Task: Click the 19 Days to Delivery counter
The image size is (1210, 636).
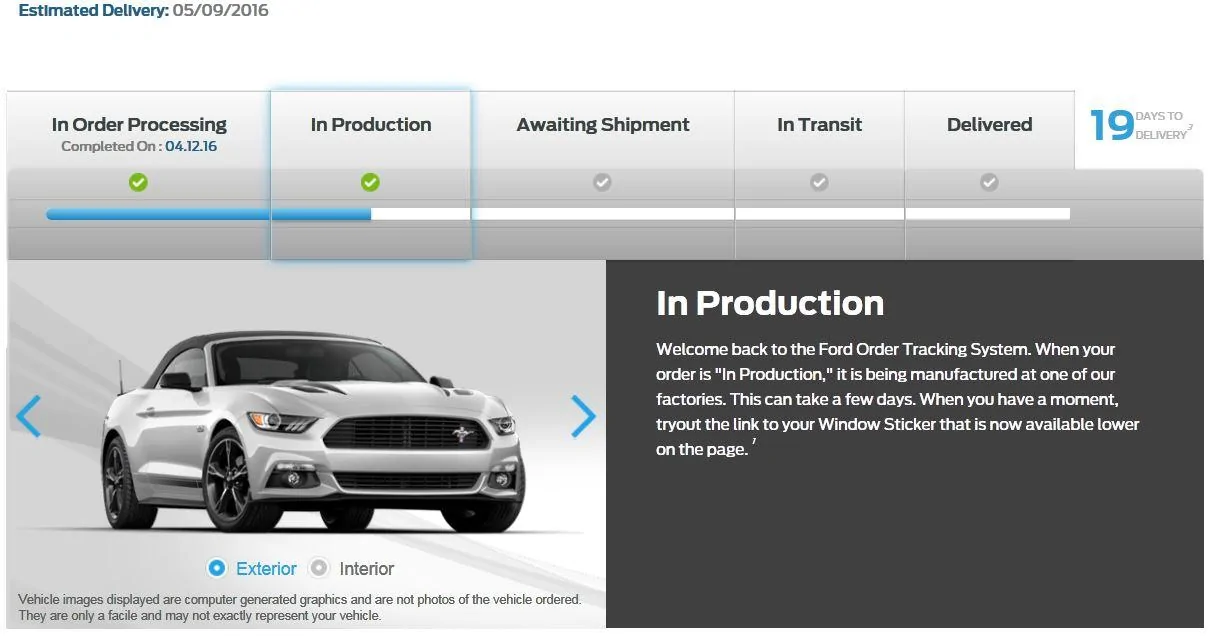Action: [x=1140, y=127]
